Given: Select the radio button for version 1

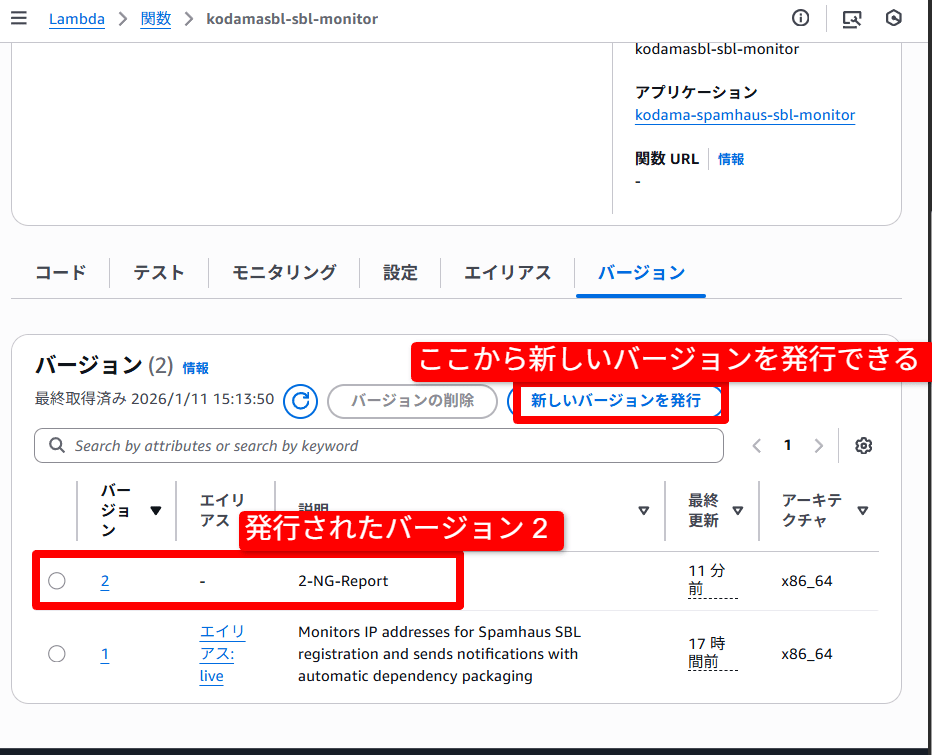Looking at the screenshot, I should [57, 654].
